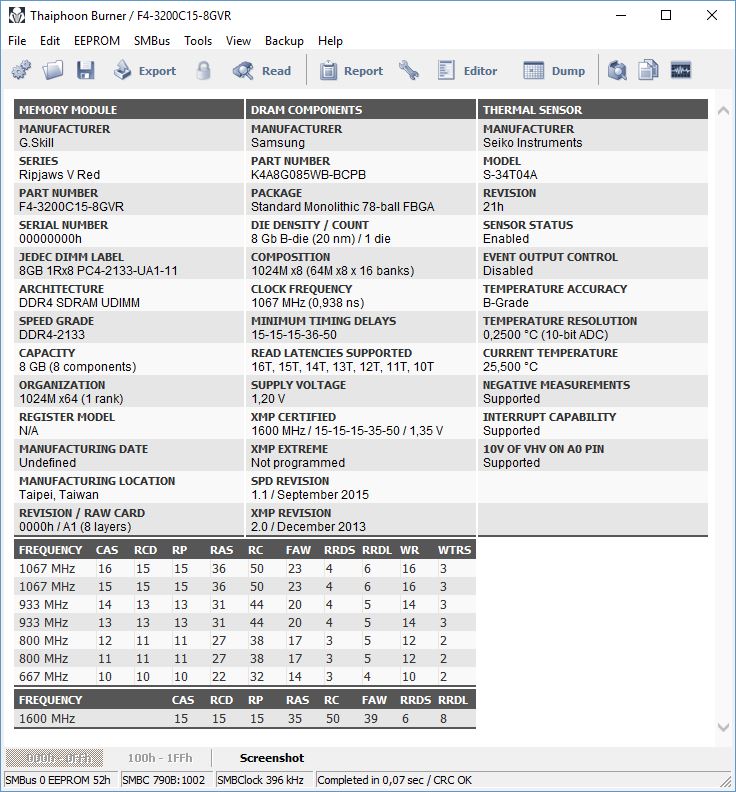Click the 8 Gb B-die density value

321,239
